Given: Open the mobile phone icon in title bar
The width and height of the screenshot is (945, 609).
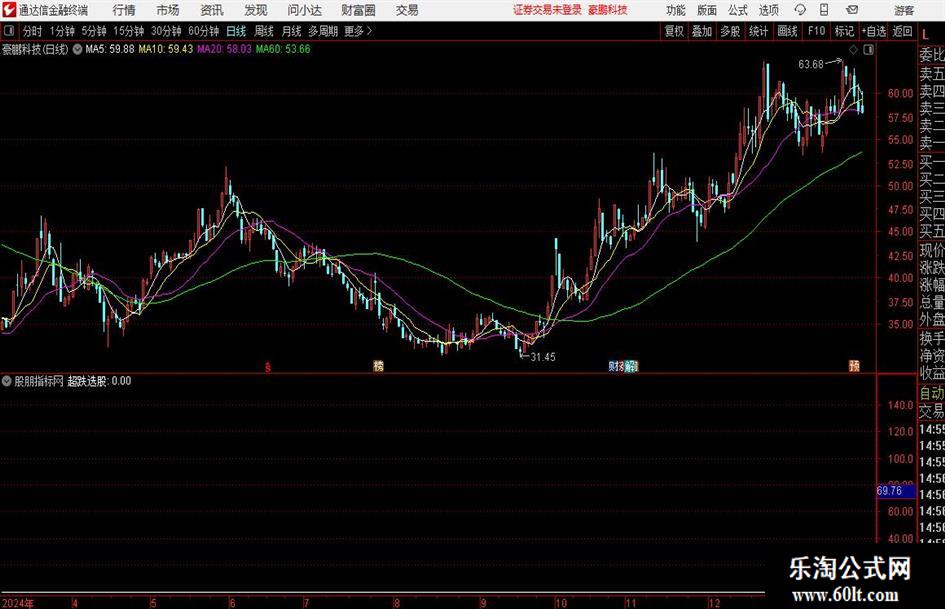Looking at the screenshot, I should coord(824,10).
